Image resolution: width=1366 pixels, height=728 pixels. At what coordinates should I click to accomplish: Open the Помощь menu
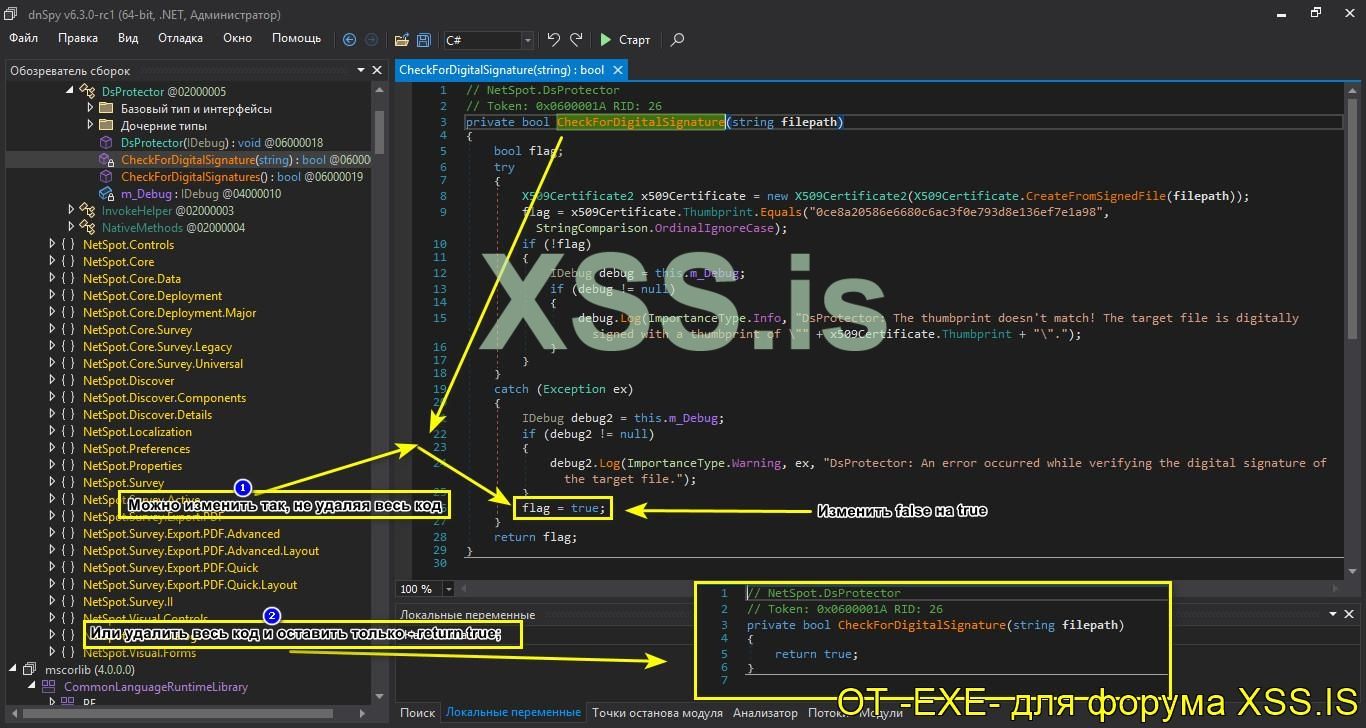(297, 38)
